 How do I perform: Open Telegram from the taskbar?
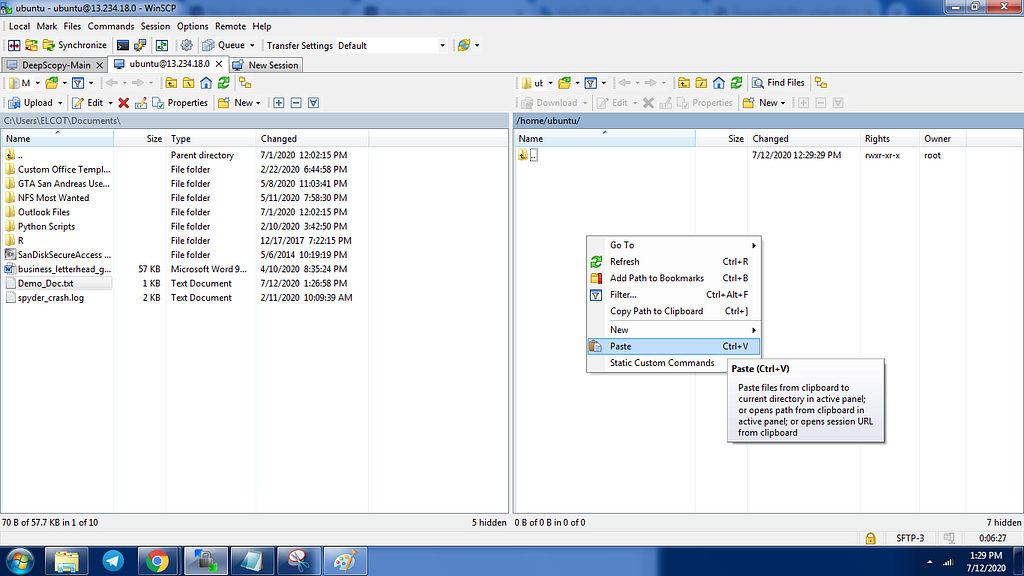[113, 561]
